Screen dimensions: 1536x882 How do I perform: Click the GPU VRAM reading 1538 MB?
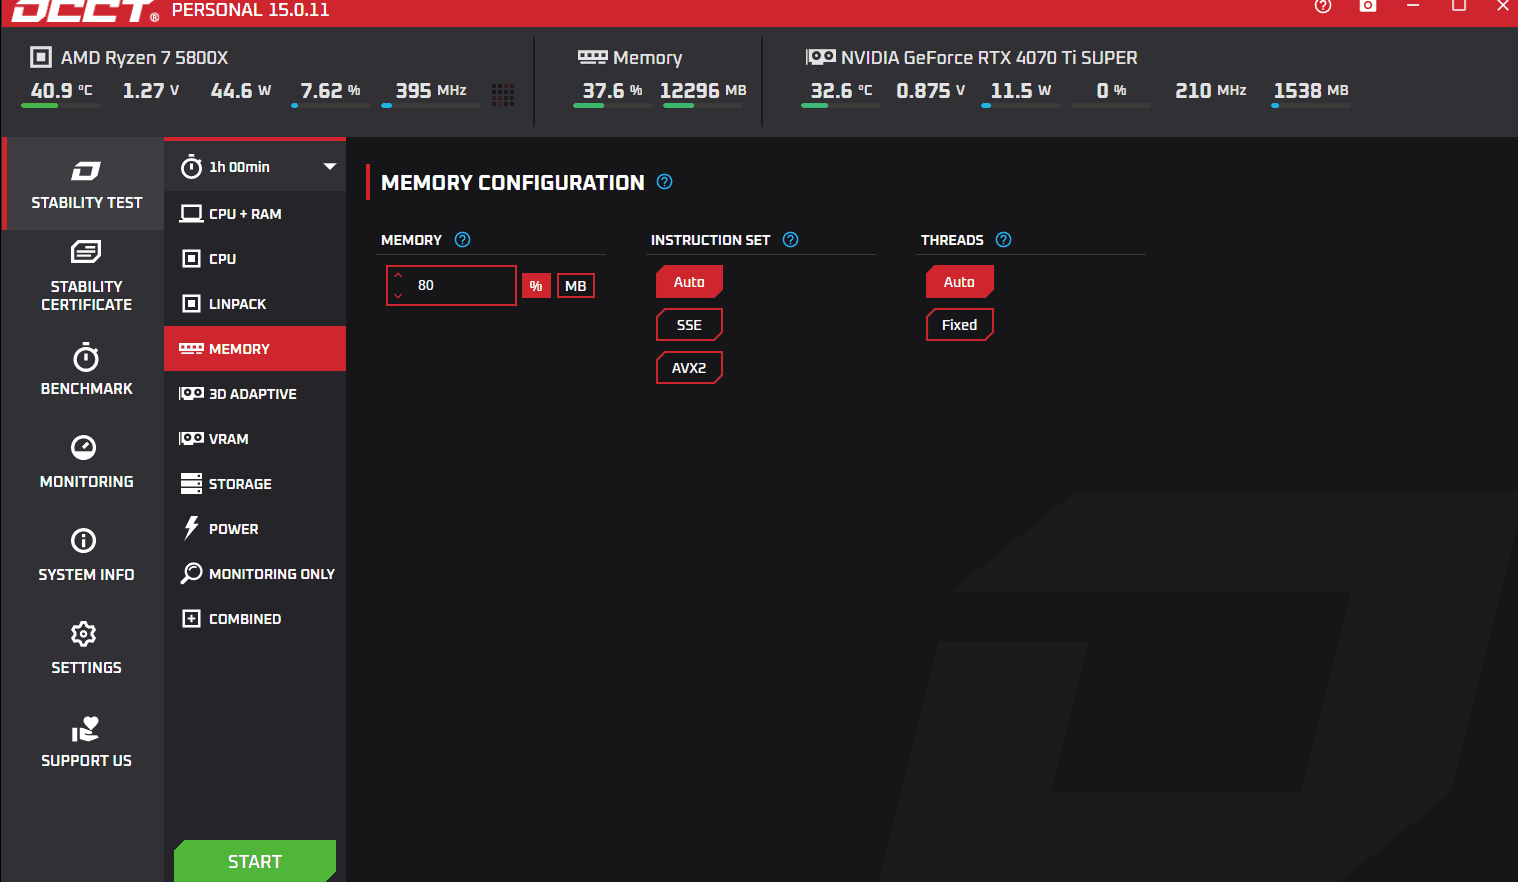(x=1311, y=91)
